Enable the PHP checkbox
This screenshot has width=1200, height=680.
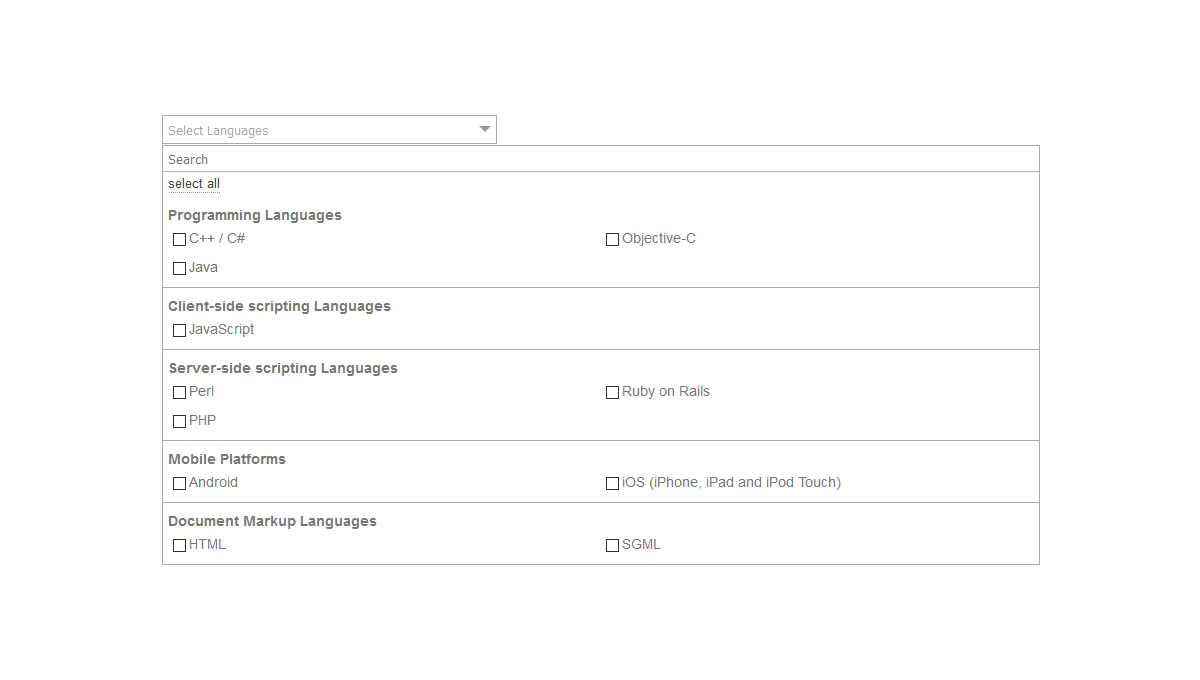pos(179,421)
